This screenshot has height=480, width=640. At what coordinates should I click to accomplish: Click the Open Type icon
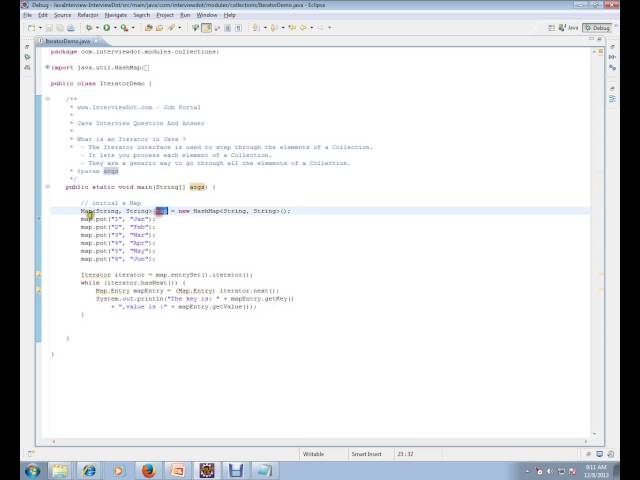[160, 28]
